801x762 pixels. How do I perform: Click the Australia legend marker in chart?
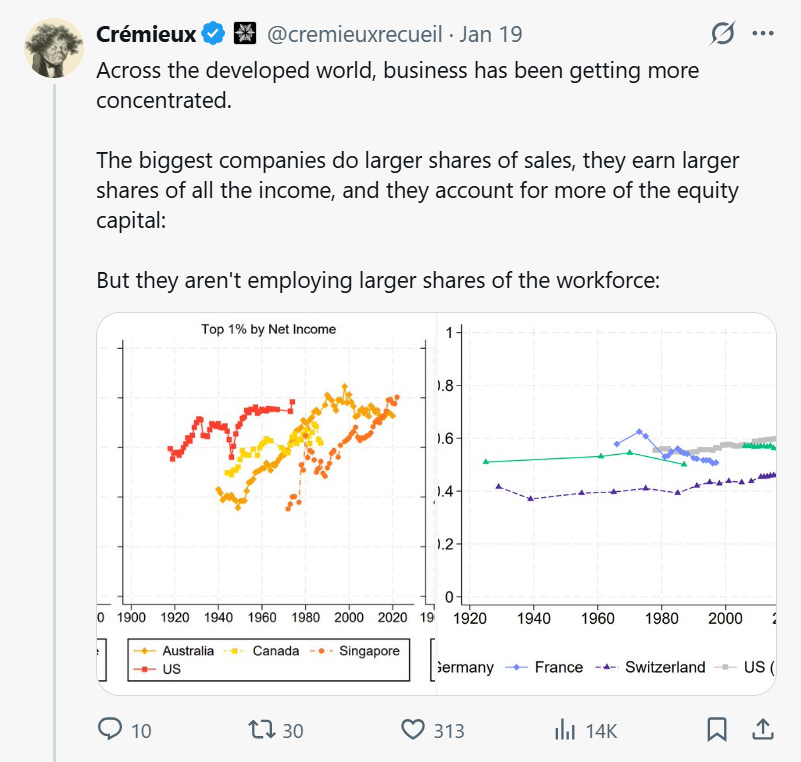pyautogui.click(x=146, y=651)
